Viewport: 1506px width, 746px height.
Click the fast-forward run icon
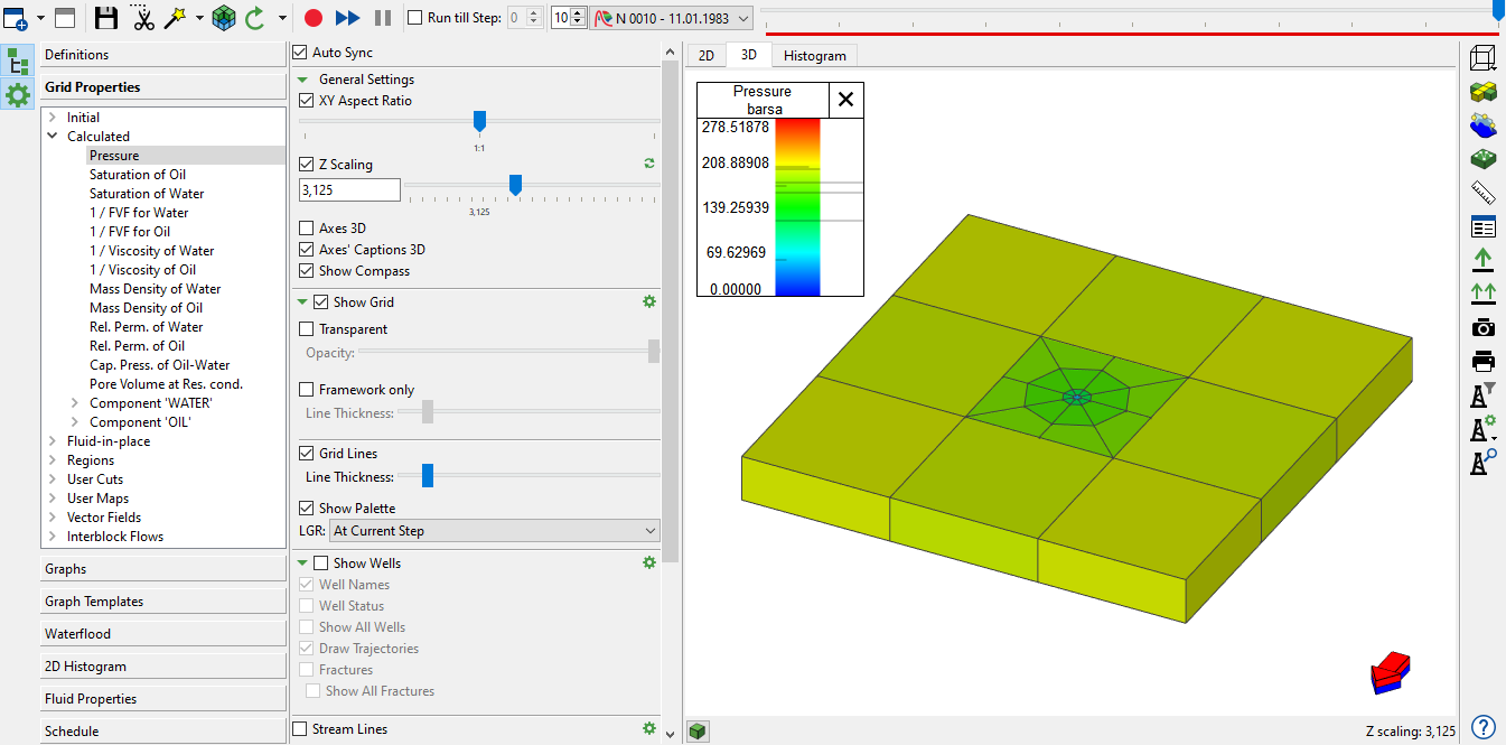coord(348,18)
